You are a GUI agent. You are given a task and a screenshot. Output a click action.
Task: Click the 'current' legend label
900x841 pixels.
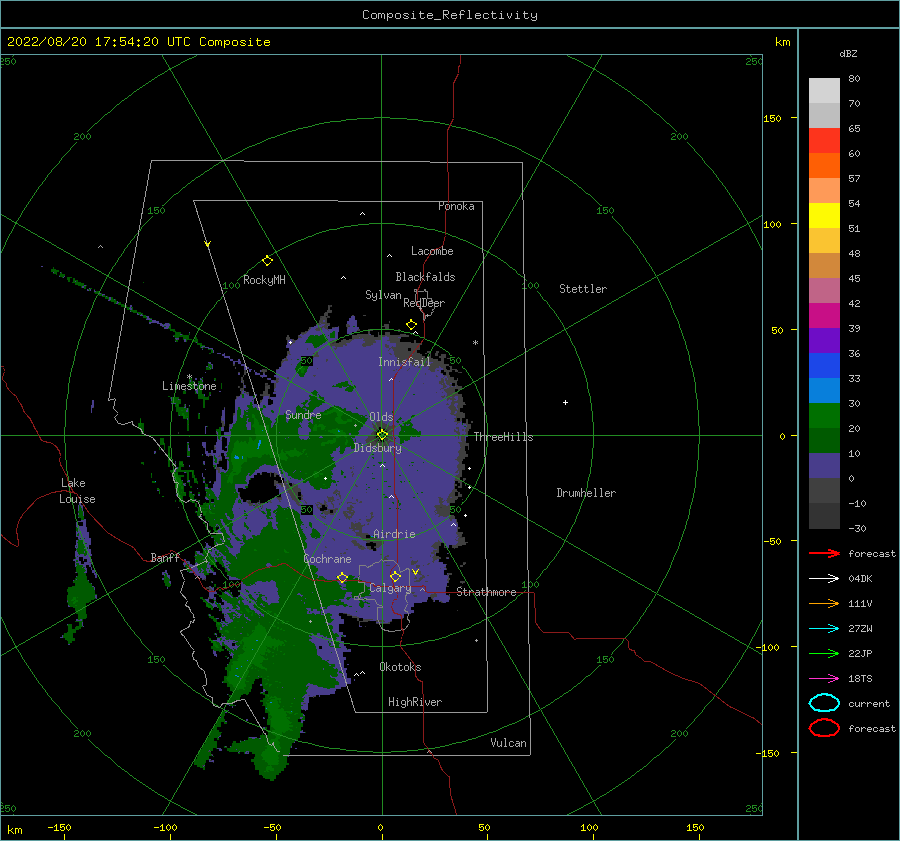[868, 703]
